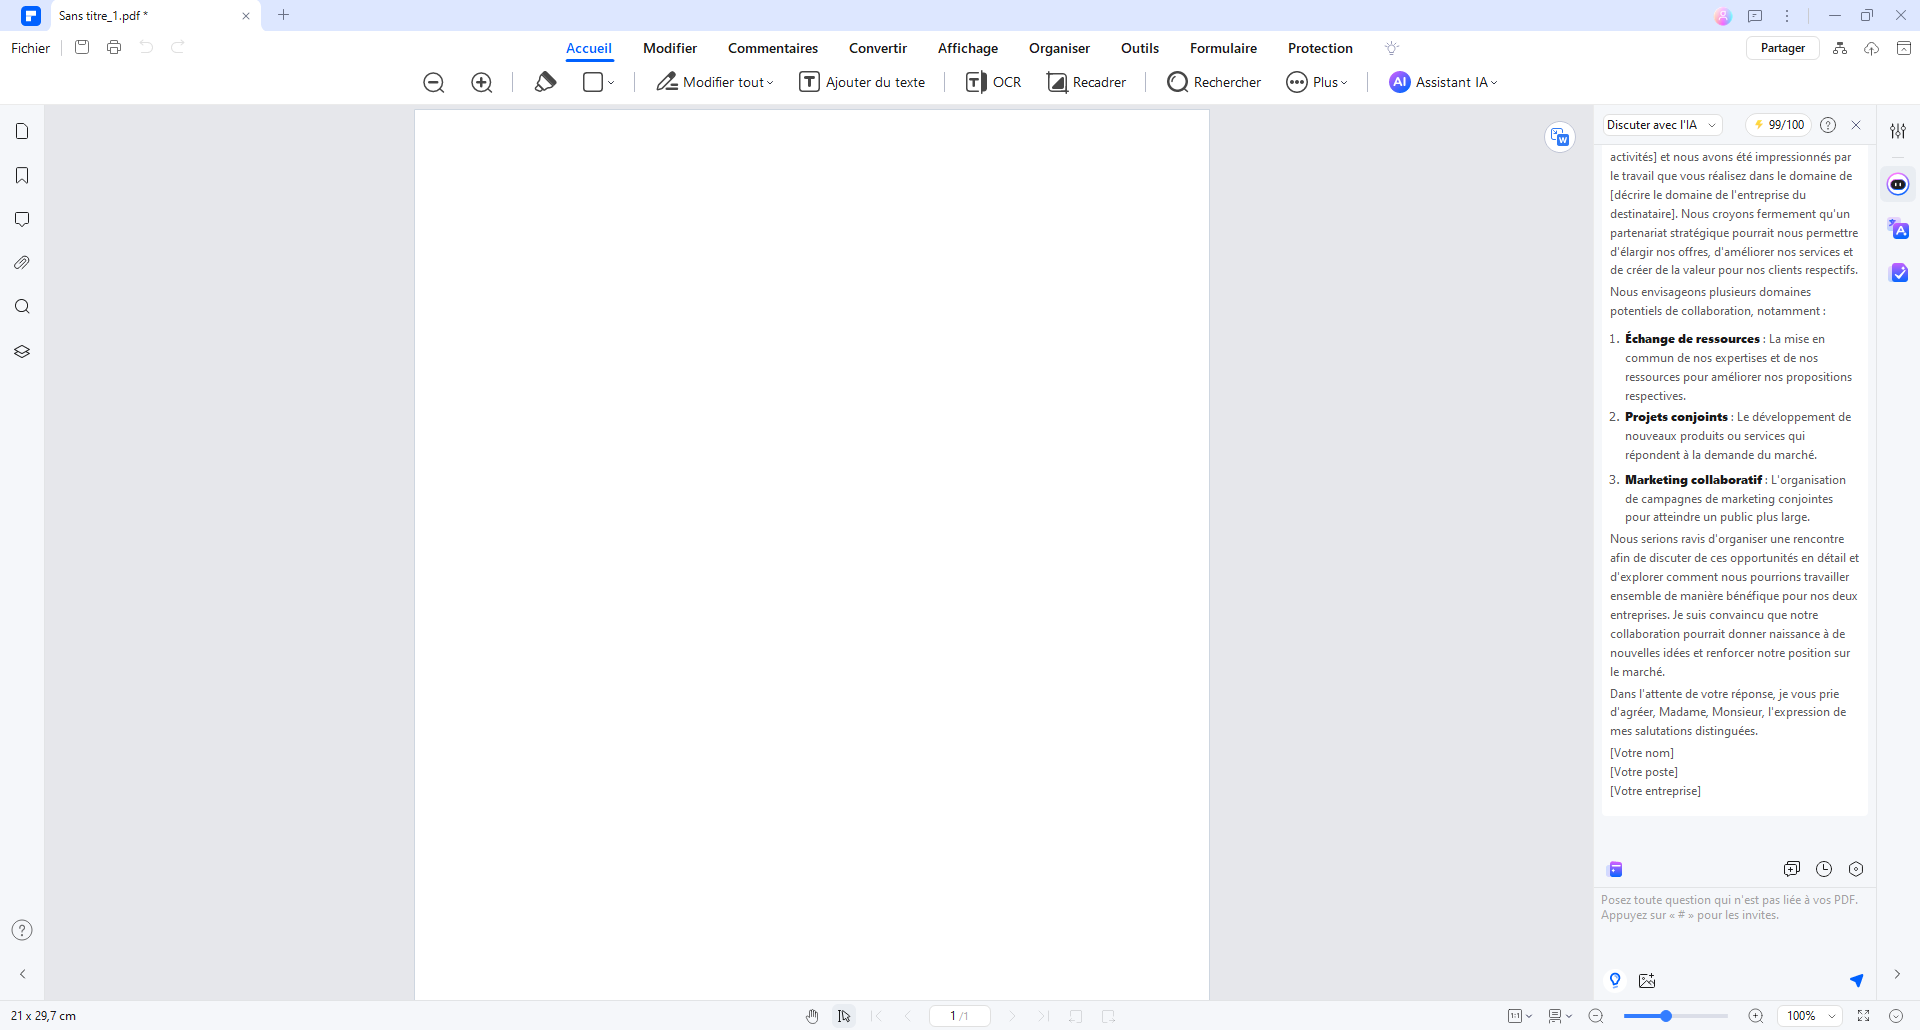This screenshot has width=1920, height=1030.
Task: Click the AI prompt library purple icon
Action: click(1615, 869)
